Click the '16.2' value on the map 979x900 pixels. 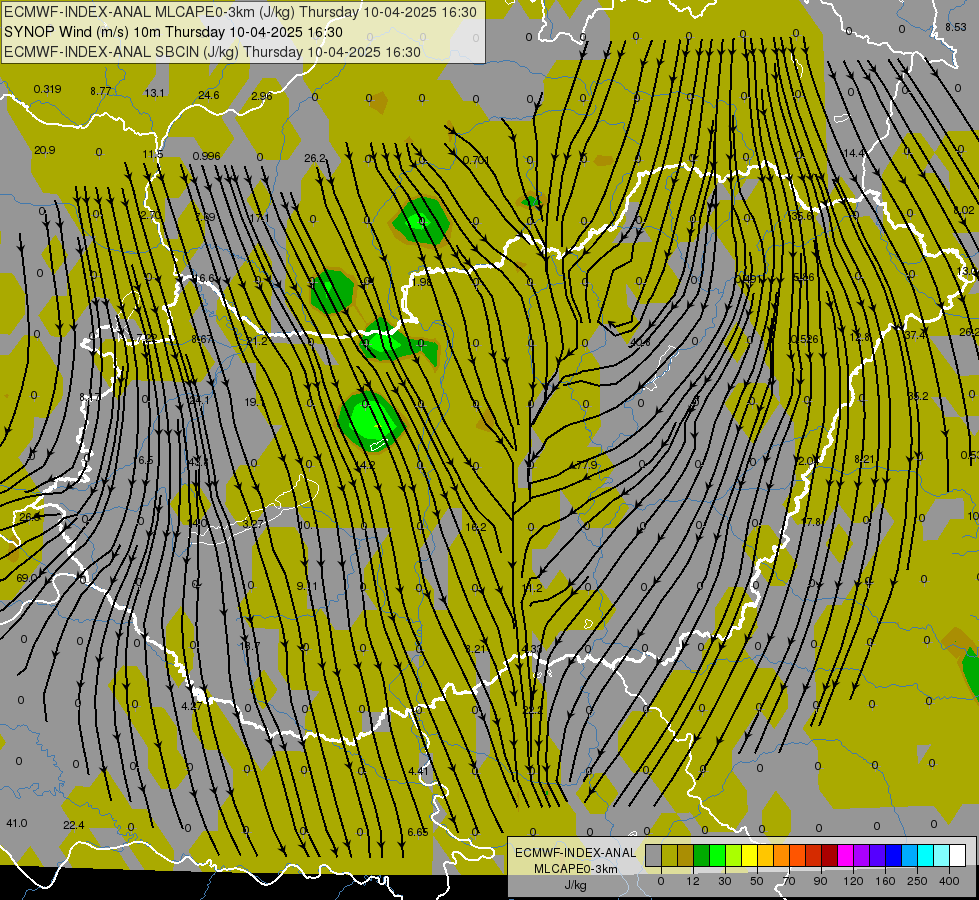click(476, 527)
